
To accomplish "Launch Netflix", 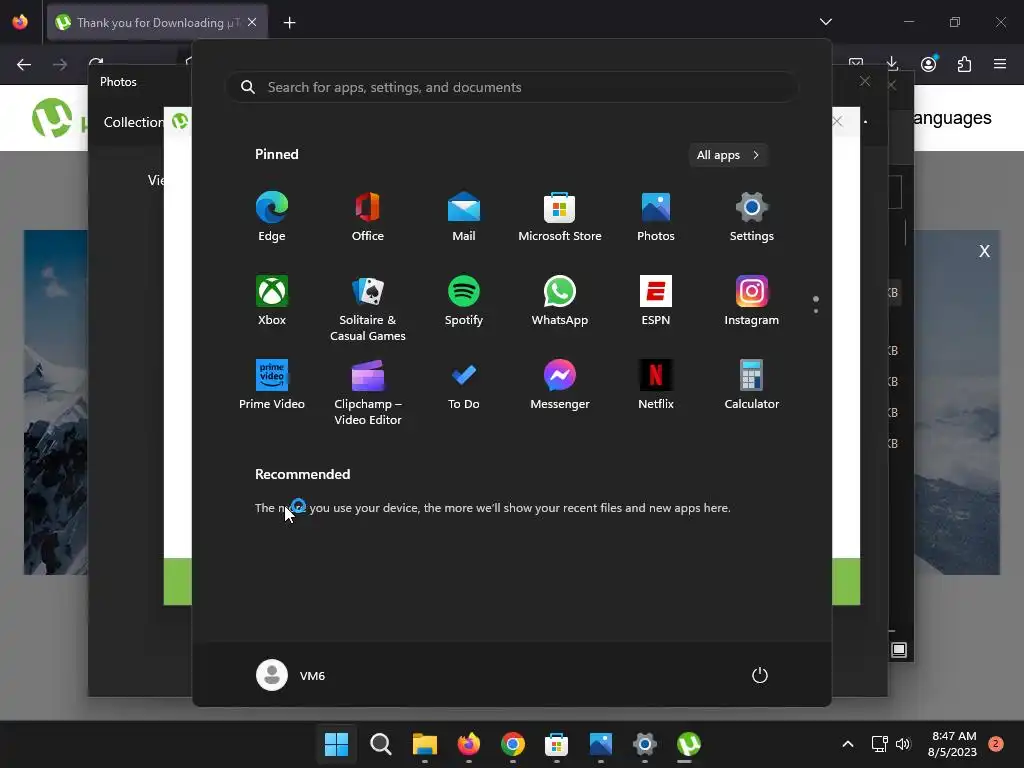I will pyautogui.click(x=656, y=384).
